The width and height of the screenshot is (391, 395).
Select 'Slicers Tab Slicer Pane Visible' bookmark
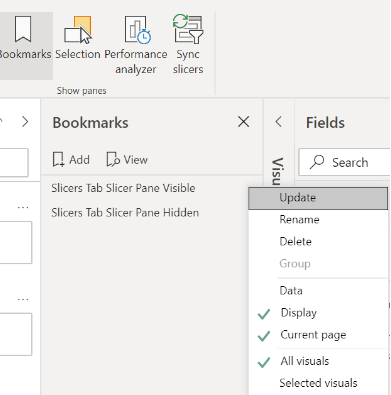coord(123,188)
